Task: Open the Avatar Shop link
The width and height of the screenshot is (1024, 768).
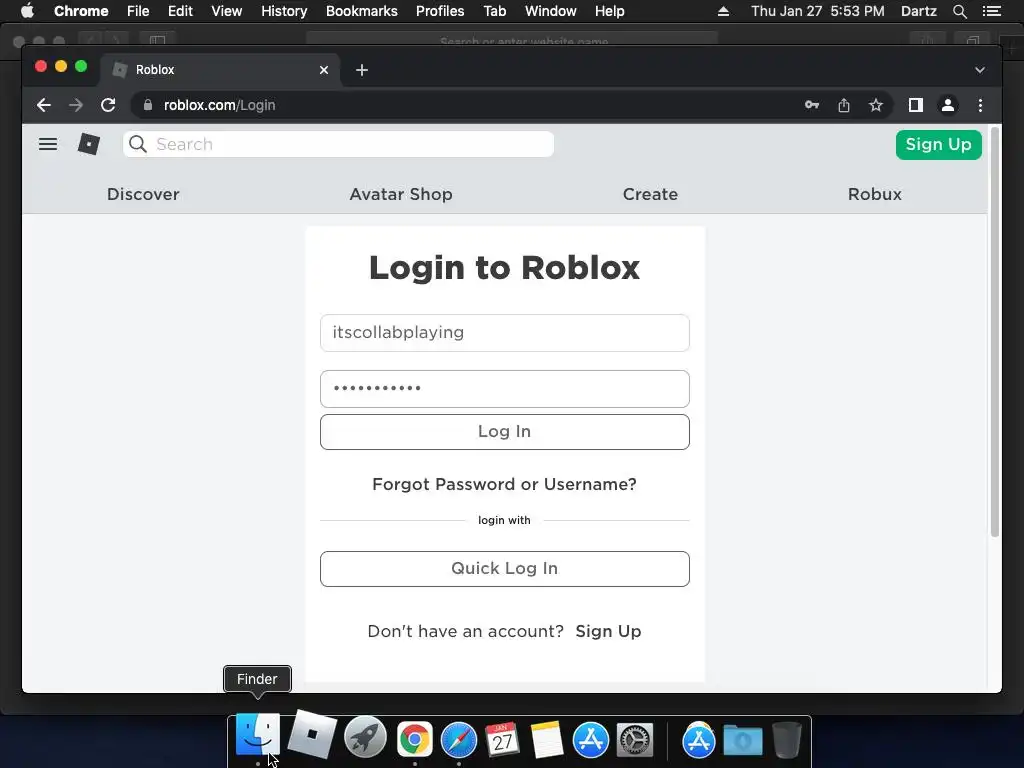Action: (401, 194)
